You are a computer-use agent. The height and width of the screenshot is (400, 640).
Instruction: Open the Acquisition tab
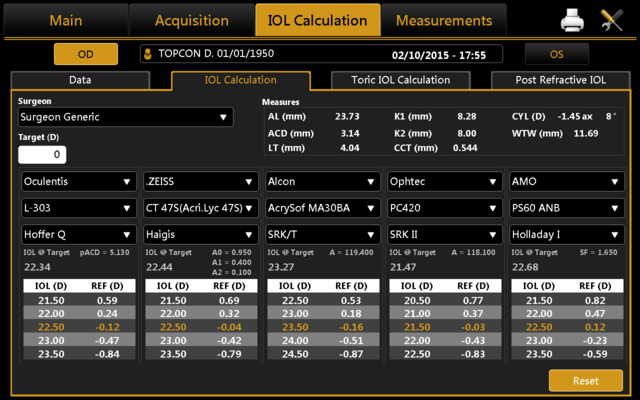[x=191, y=20]
